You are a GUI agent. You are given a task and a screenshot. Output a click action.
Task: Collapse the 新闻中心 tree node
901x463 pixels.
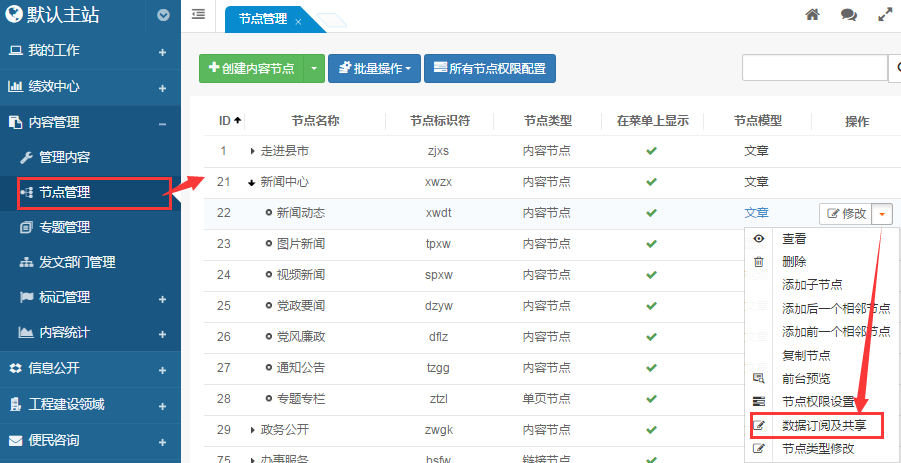click(252, 183)
